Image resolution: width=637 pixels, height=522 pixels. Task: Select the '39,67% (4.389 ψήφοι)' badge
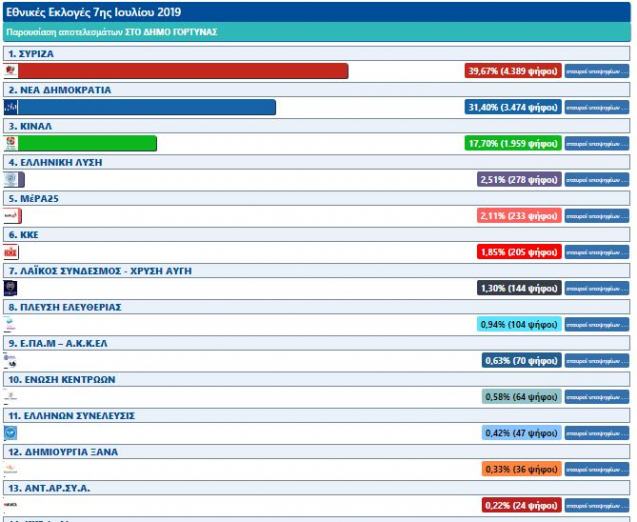pyautogui.click(x=513, y=71)
